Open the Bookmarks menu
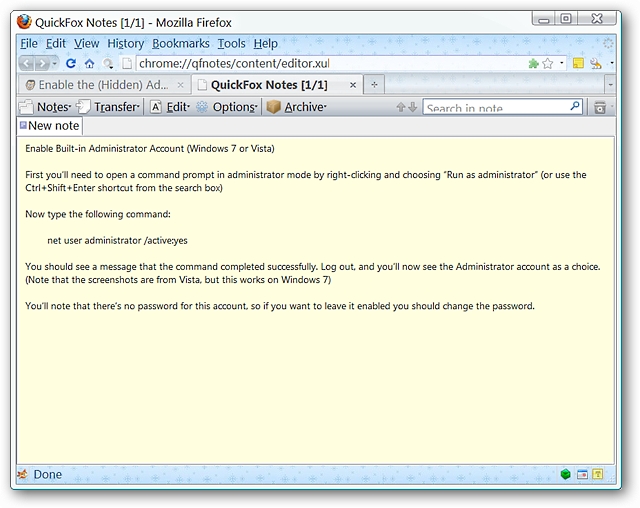Viewport: 640px width, 508px height. [181, 43]
